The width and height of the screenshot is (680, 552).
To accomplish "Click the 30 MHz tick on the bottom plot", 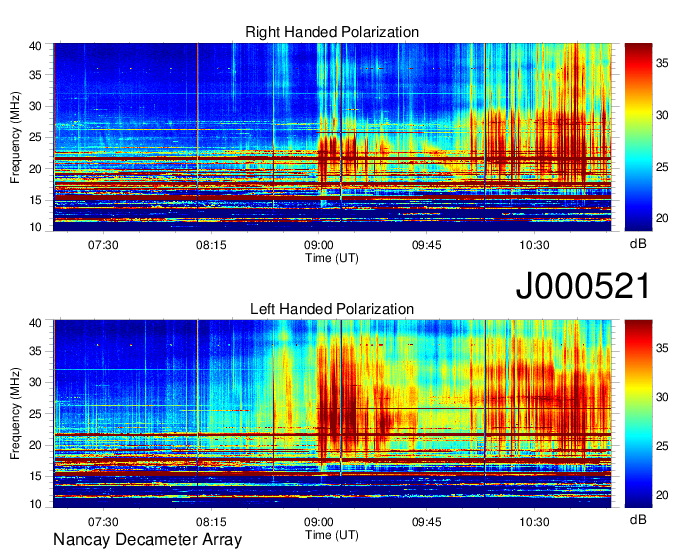I will 36,382.
